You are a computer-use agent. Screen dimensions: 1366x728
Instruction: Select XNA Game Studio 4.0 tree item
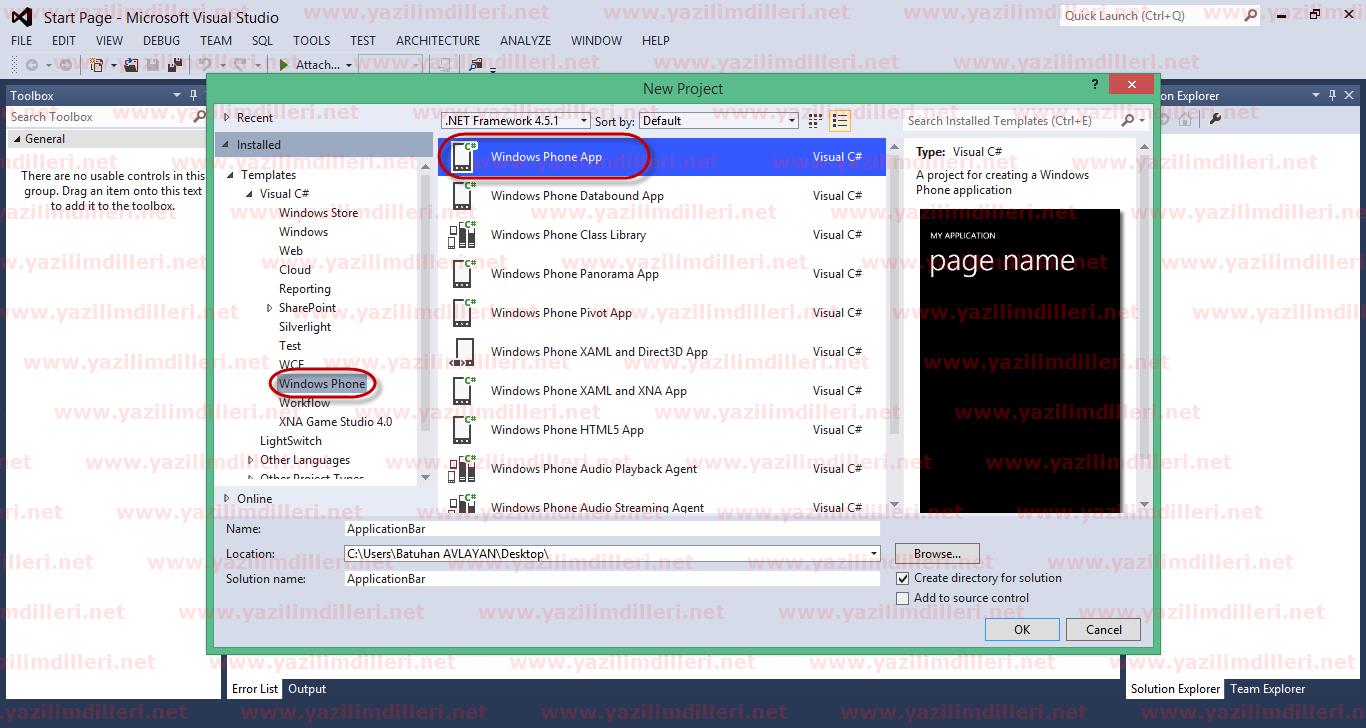[x=335, y=422]
